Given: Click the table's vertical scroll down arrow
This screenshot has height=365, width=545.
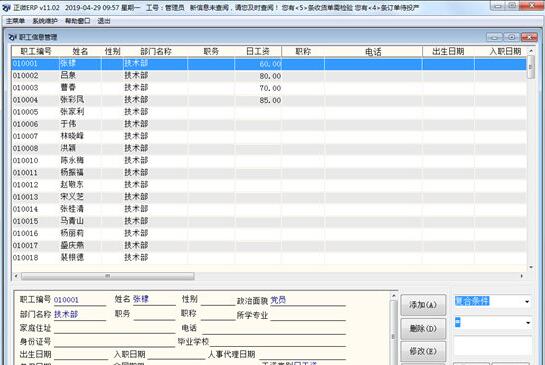Looking at the screenshot, I should (531, 267).
